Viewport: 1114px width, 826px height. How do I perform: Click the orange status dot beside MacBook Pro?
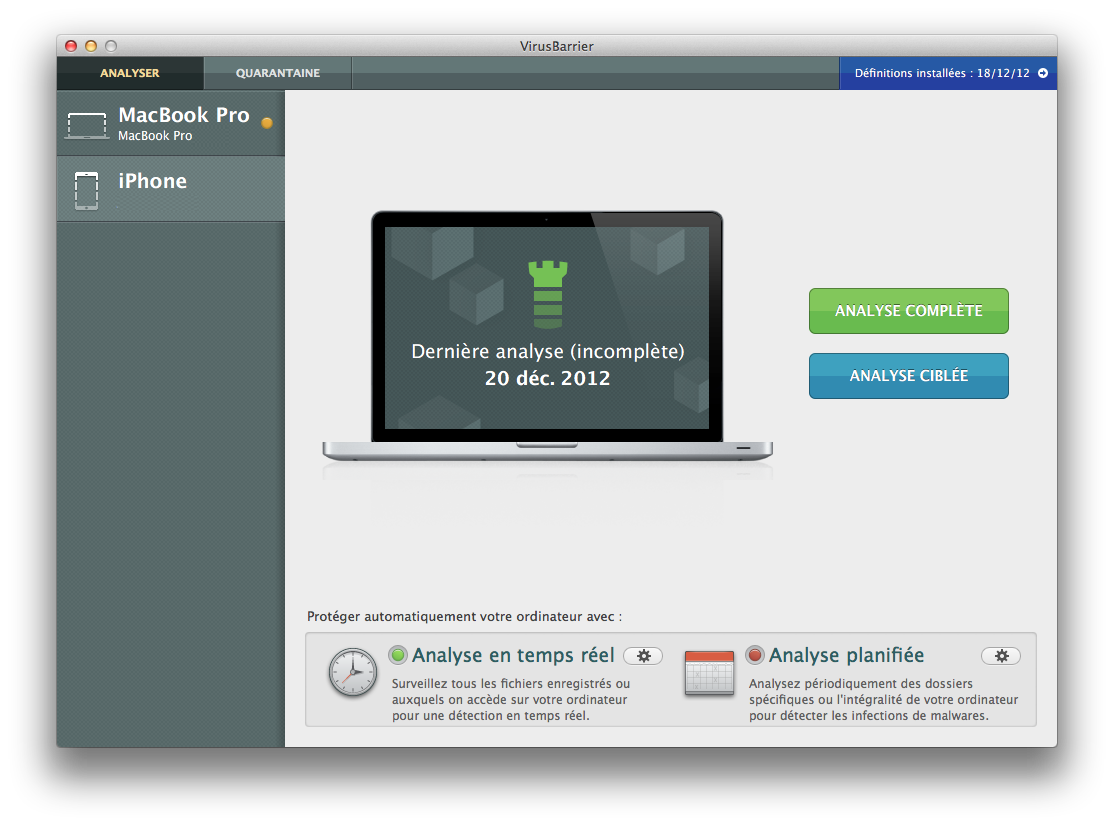pos(267,123)
